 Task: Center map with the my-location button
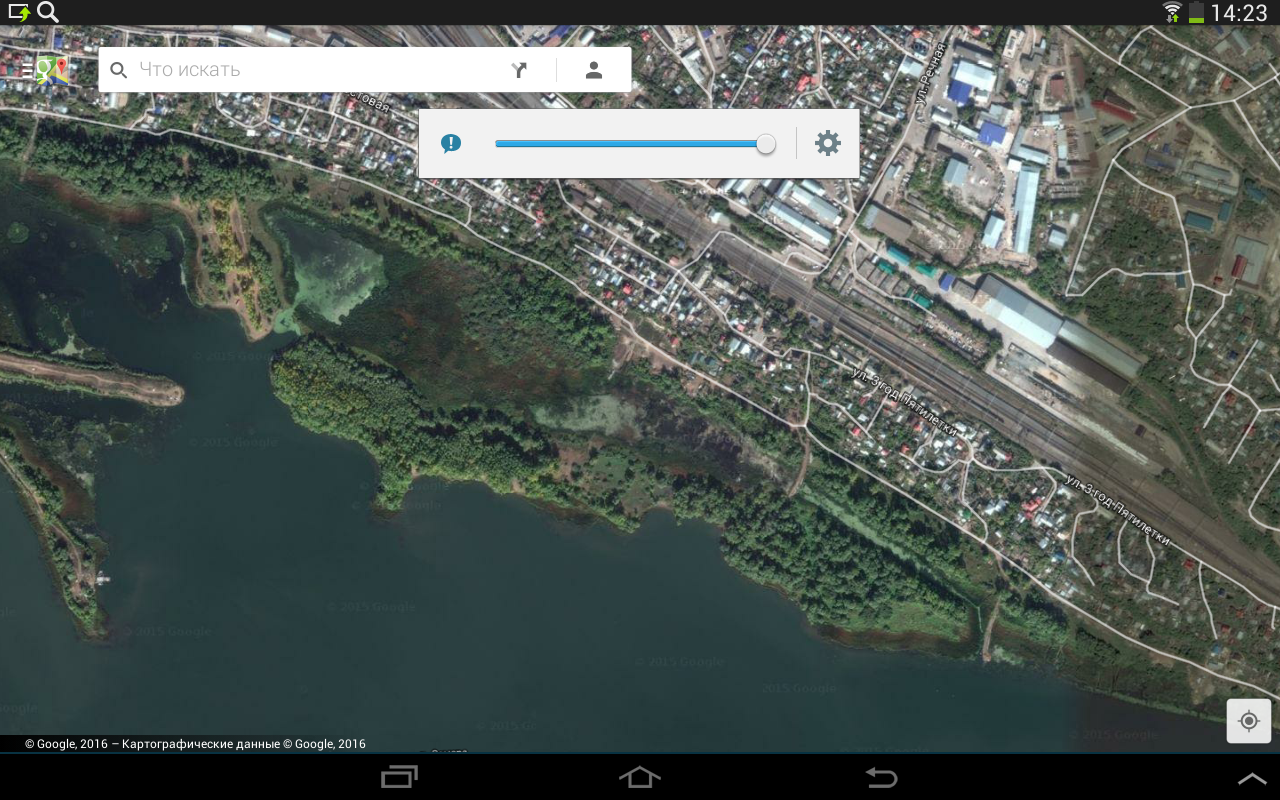coord(1249,721)
